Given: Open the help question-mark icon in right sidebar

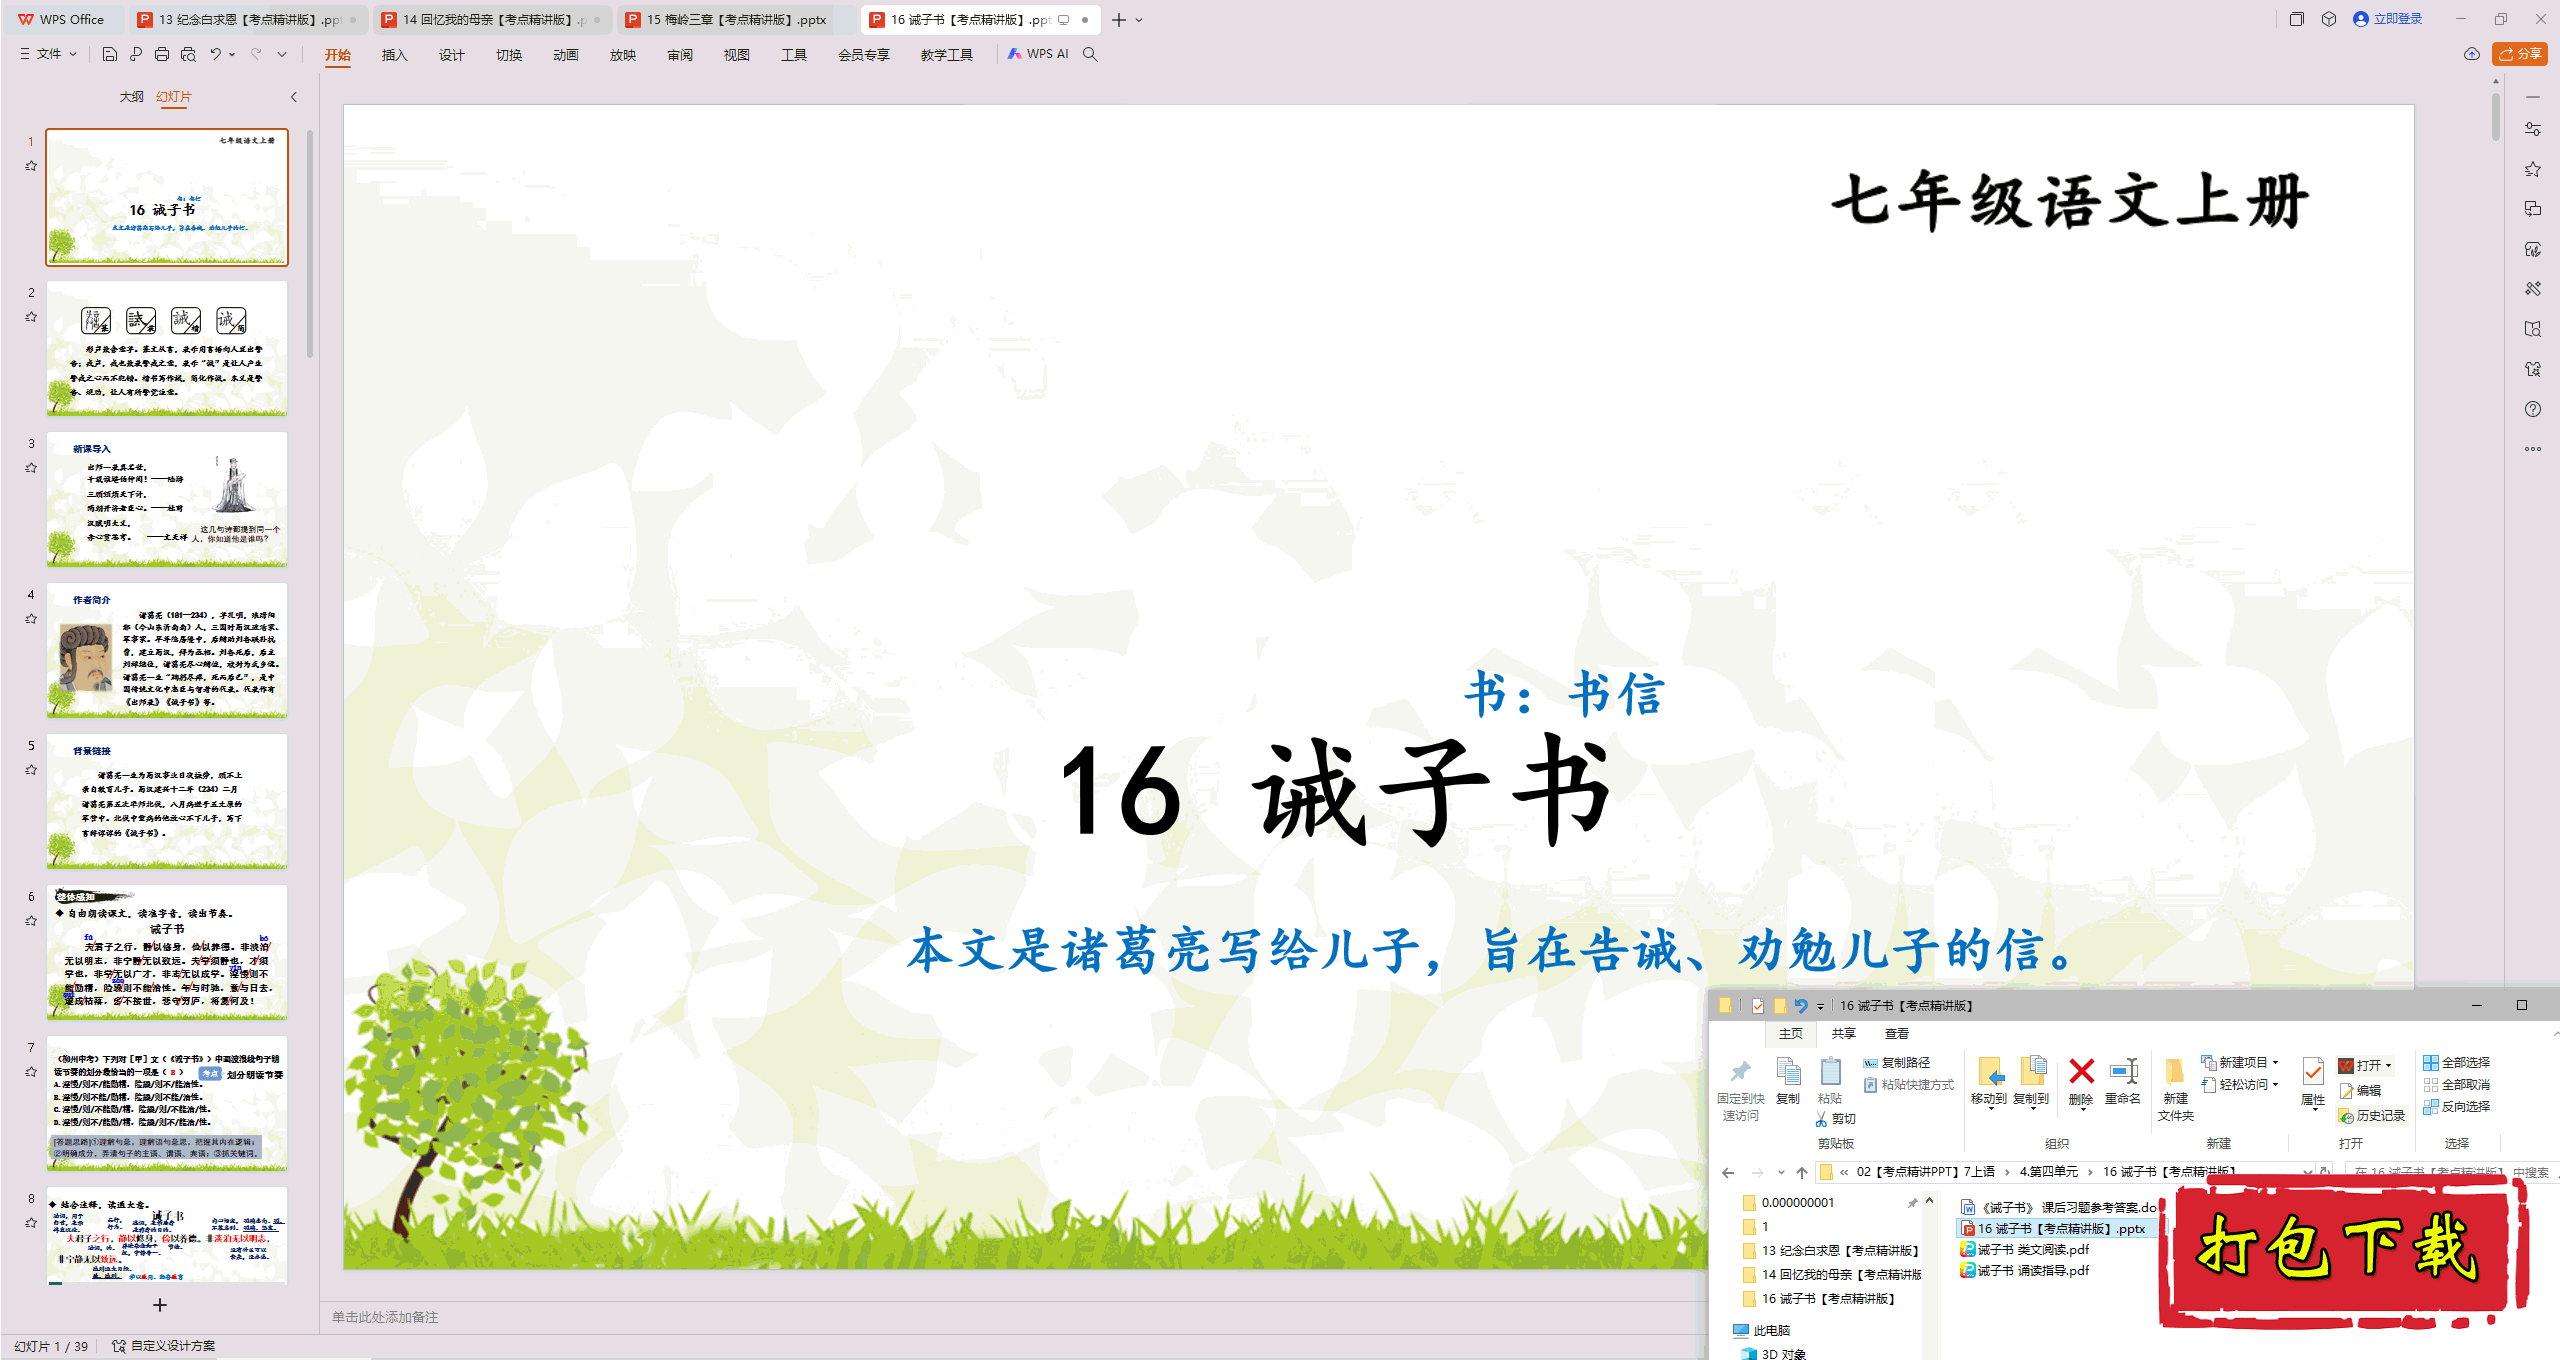Looking at the screenshot, I should pos(2532,409).
